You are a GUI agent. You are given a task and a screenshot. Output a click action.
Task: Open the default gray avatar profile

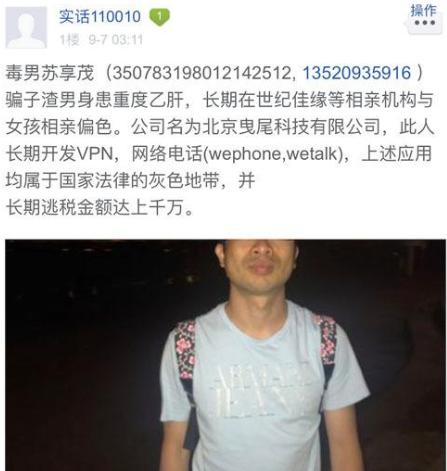tap(26, 27)
